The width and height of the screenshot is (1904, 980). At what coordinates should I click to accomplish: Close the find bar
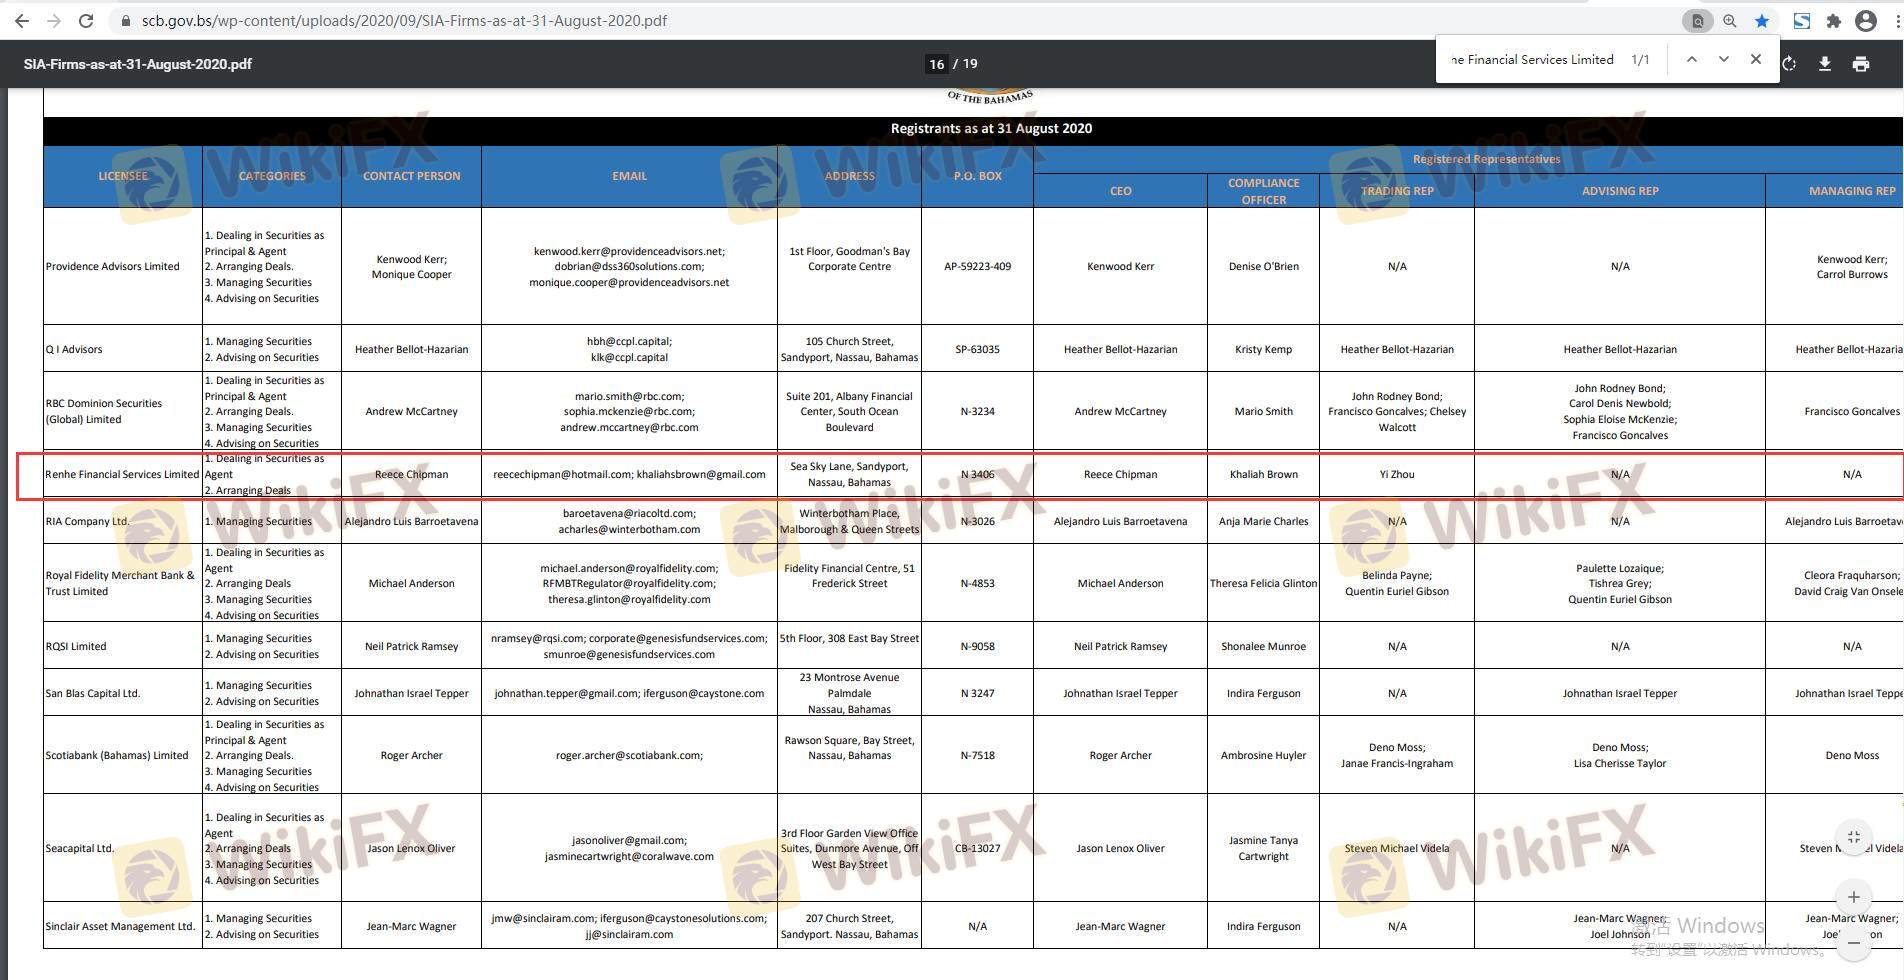[1756, 59]
